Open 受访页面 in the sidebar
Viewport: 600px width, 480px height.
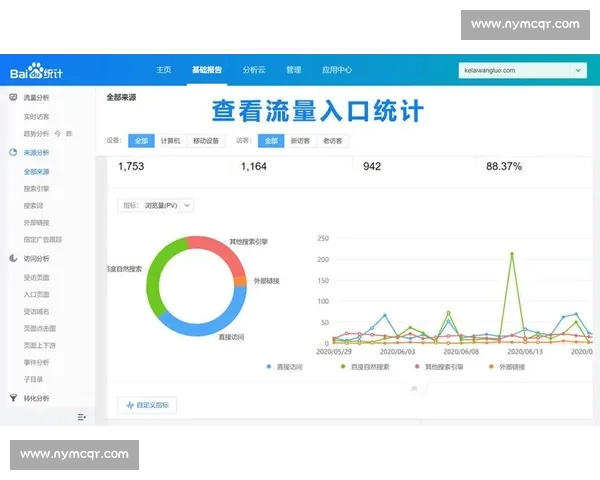pyautogui.click(x=36, y=278)
